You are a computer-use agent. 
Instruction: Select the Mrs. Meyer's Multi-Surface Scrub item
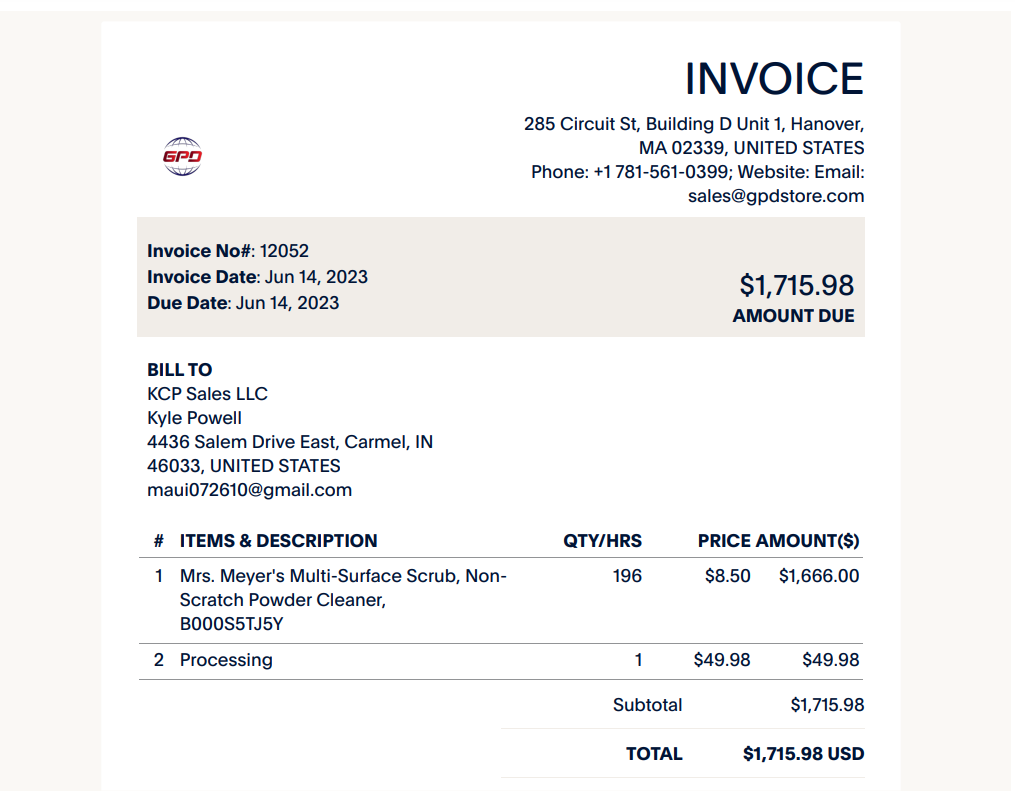(x=343, y=600)
